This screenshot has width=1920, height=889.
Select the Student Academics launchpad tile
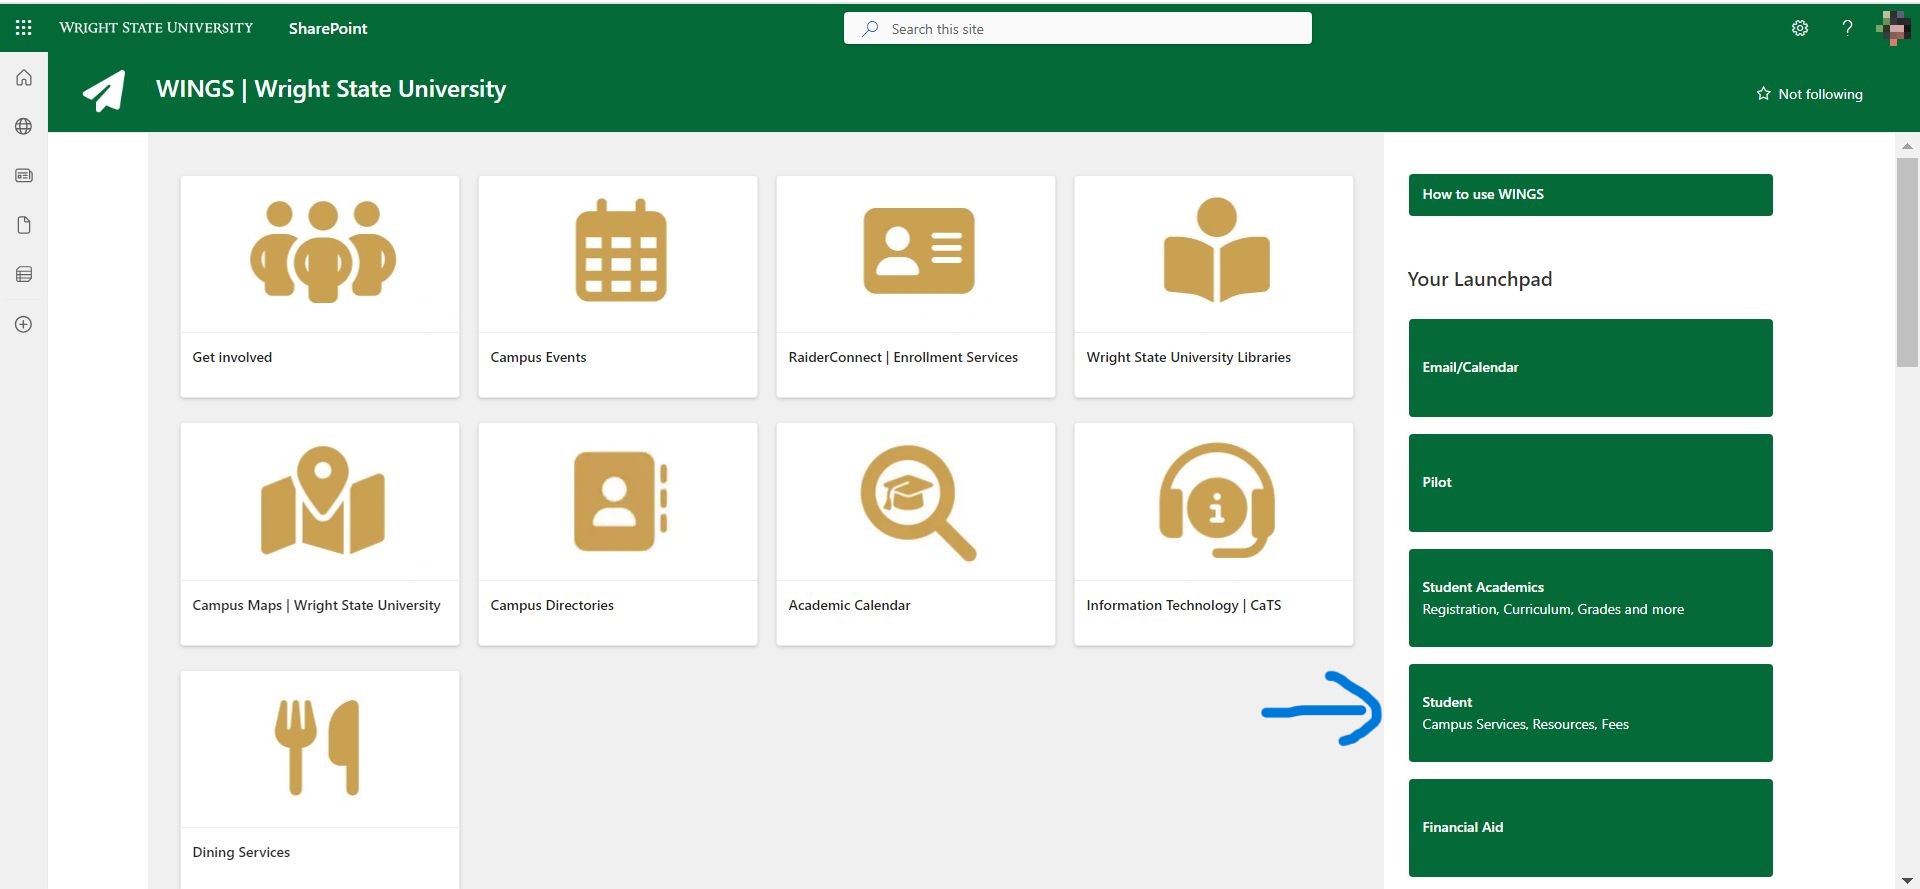(x=1590, y=598)
